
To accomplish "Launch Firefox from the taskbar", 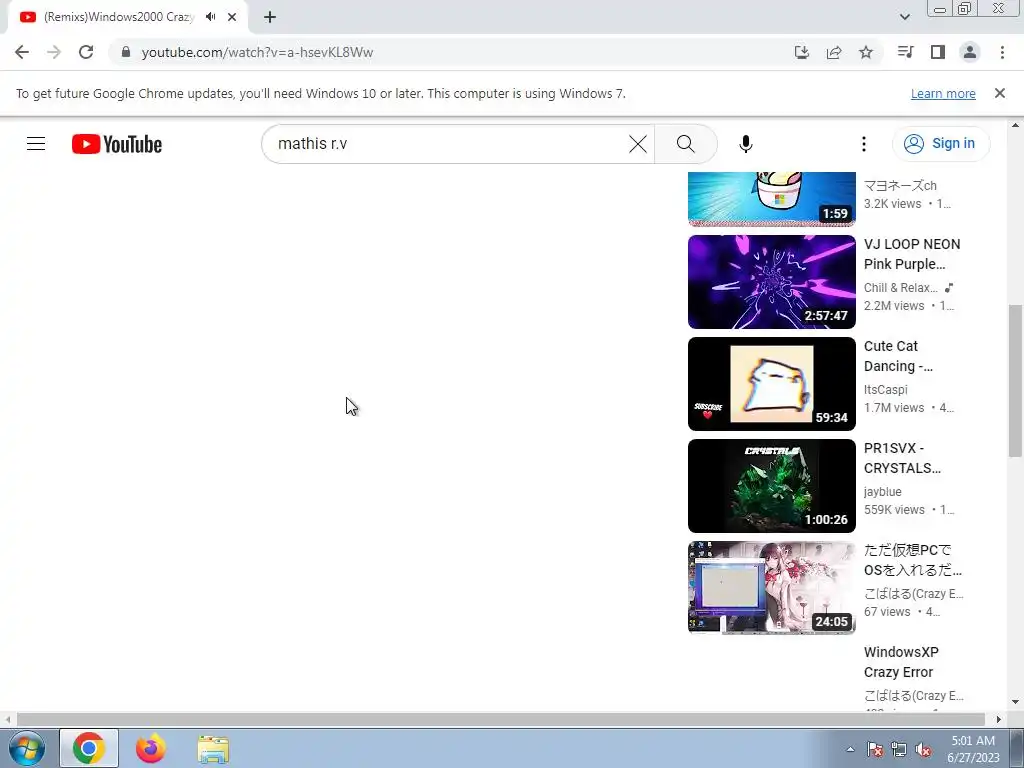I will [x=151, y=748].
